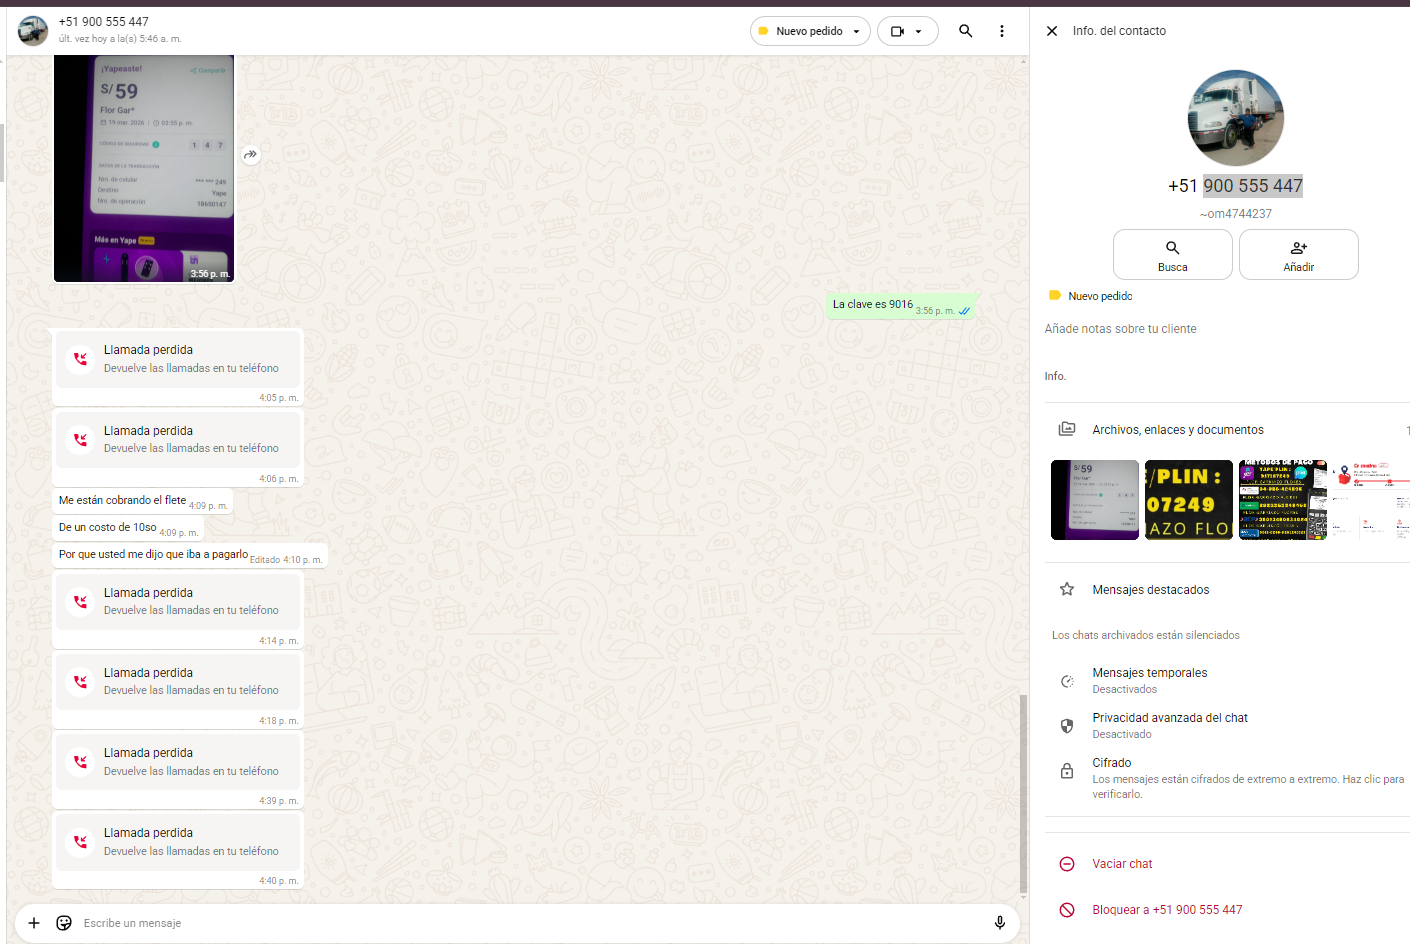Click the plus attach icon
1410x944 pixels.
point(34,923)
